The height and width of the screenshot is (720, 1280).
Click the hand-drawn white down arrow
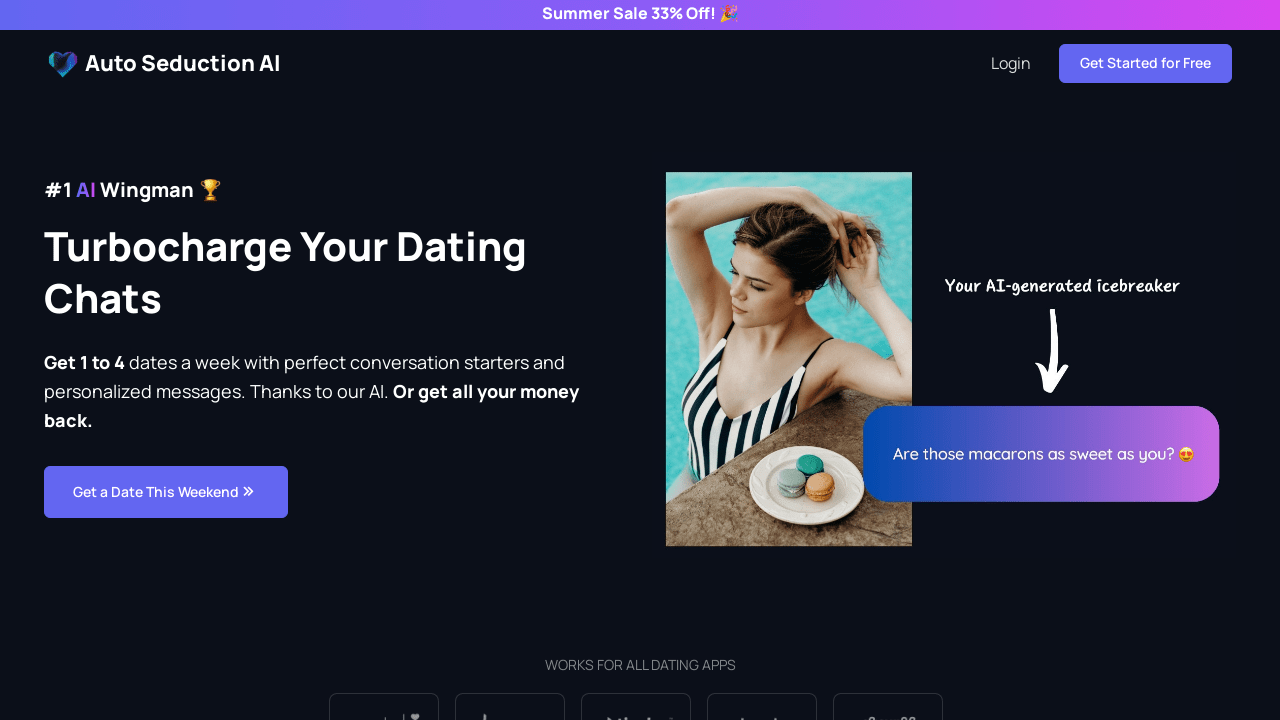(x=1052, y=351)
